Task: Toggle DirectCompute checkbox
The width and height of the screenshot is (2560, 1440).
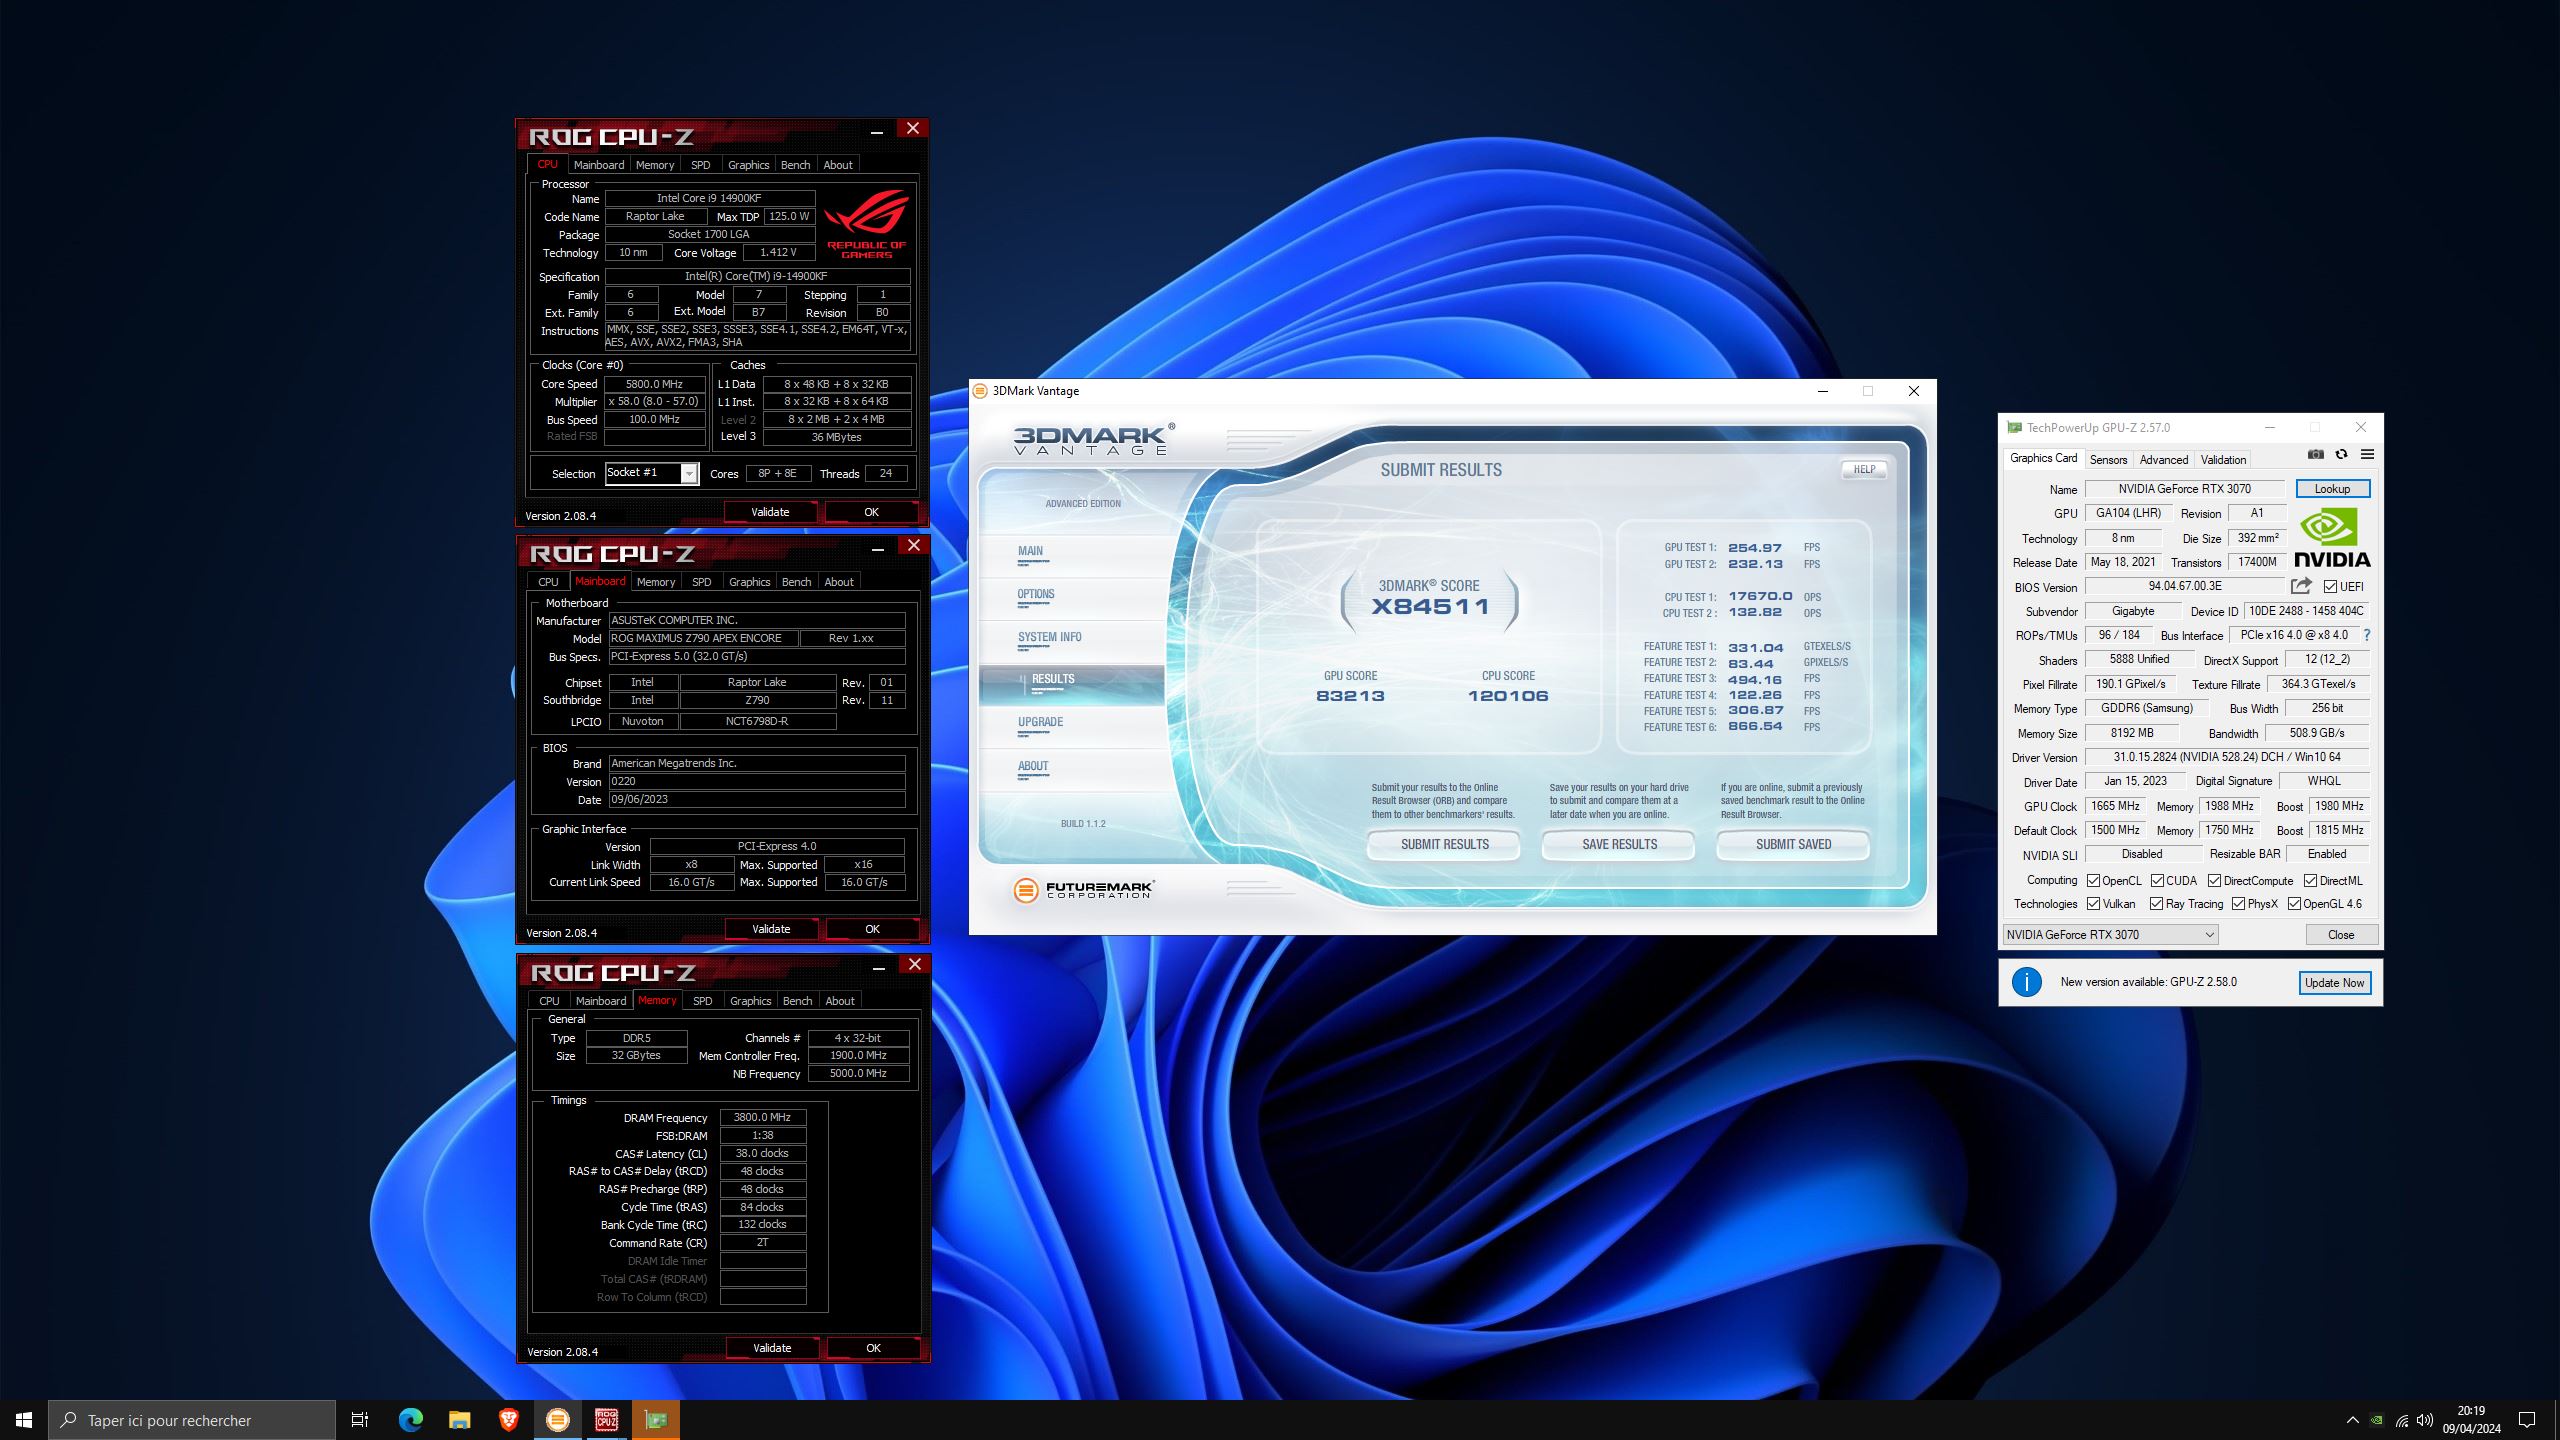Action: tap(2214, 881)
